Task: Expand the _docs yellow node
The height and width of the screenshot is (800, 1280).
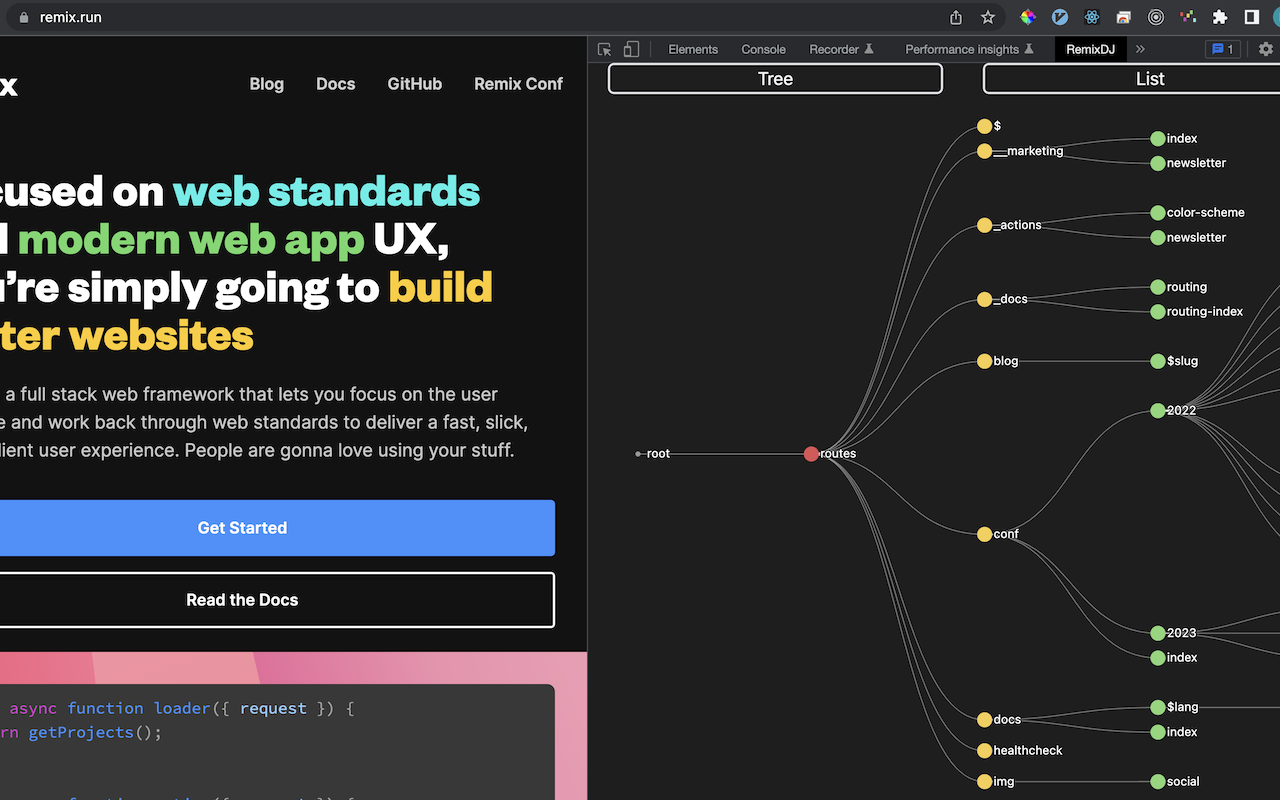Action: tap(985, 300)
